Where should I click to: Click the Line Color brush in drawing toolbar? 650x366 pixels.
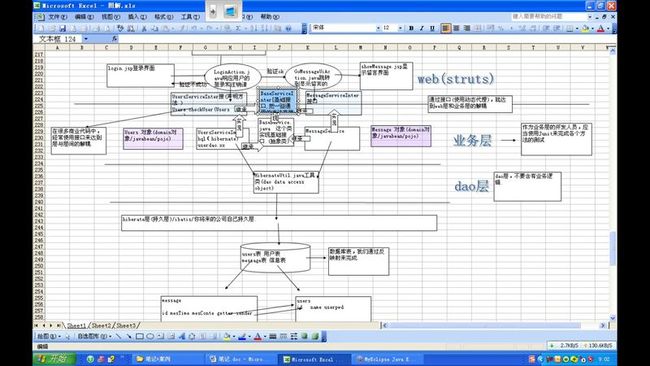click(x=243, y=336)
